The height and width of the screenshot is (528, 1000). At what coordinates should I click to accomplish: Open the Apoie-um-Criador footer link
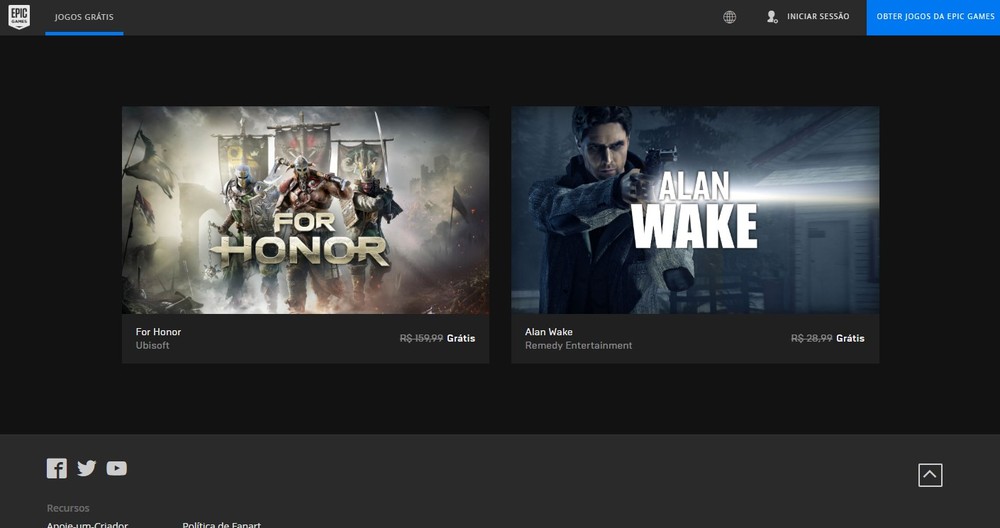[87, 524]
